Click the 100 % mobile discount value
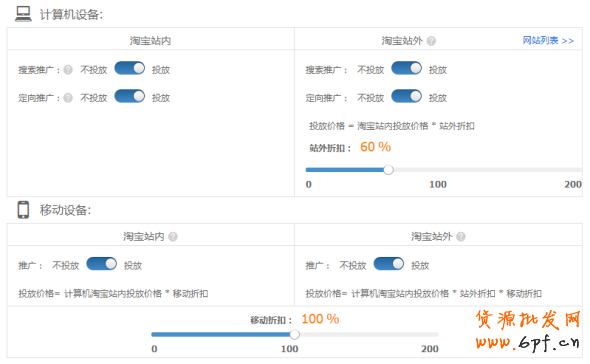This screenshot has height=364, width=590. 321,319
